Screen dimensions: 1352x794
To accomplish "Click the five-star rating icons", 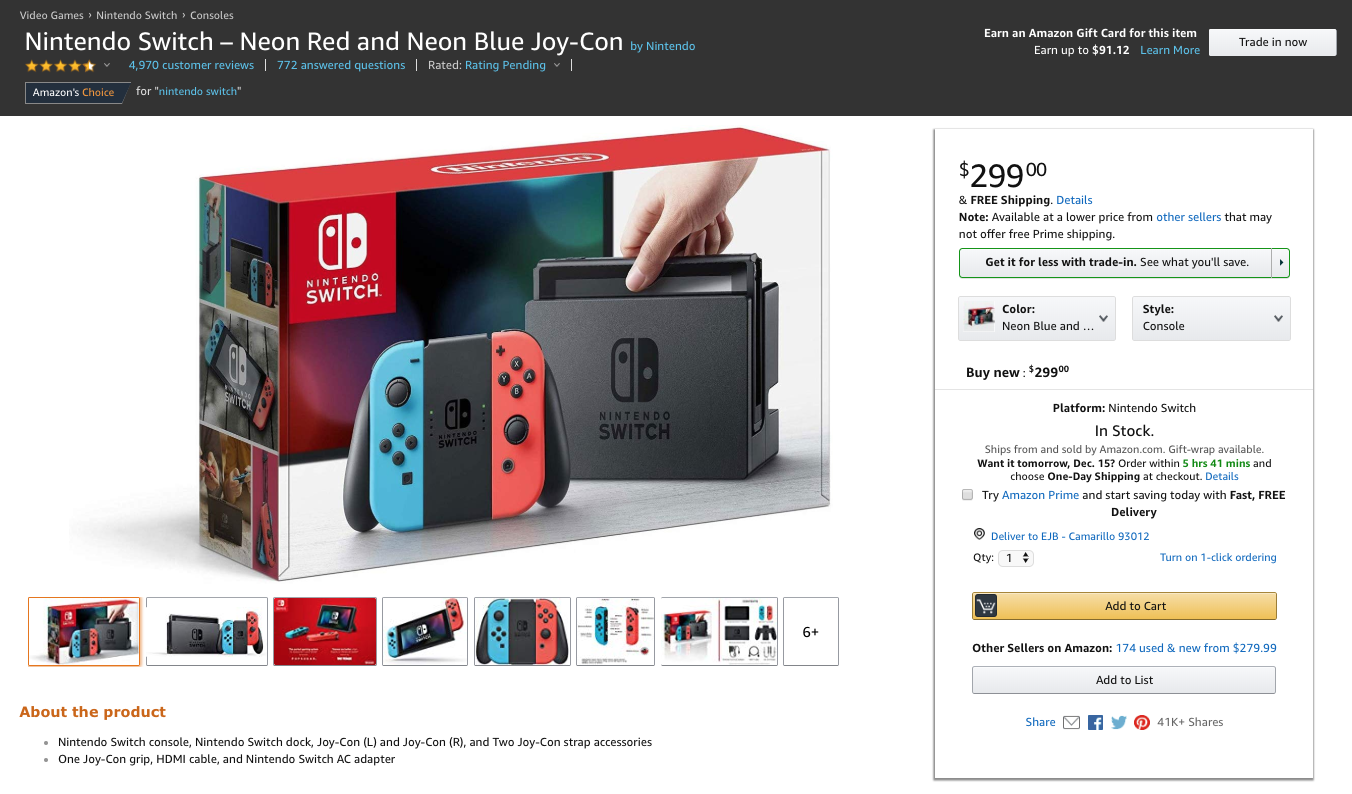I will pyautogui.click(x=61, y=66).
